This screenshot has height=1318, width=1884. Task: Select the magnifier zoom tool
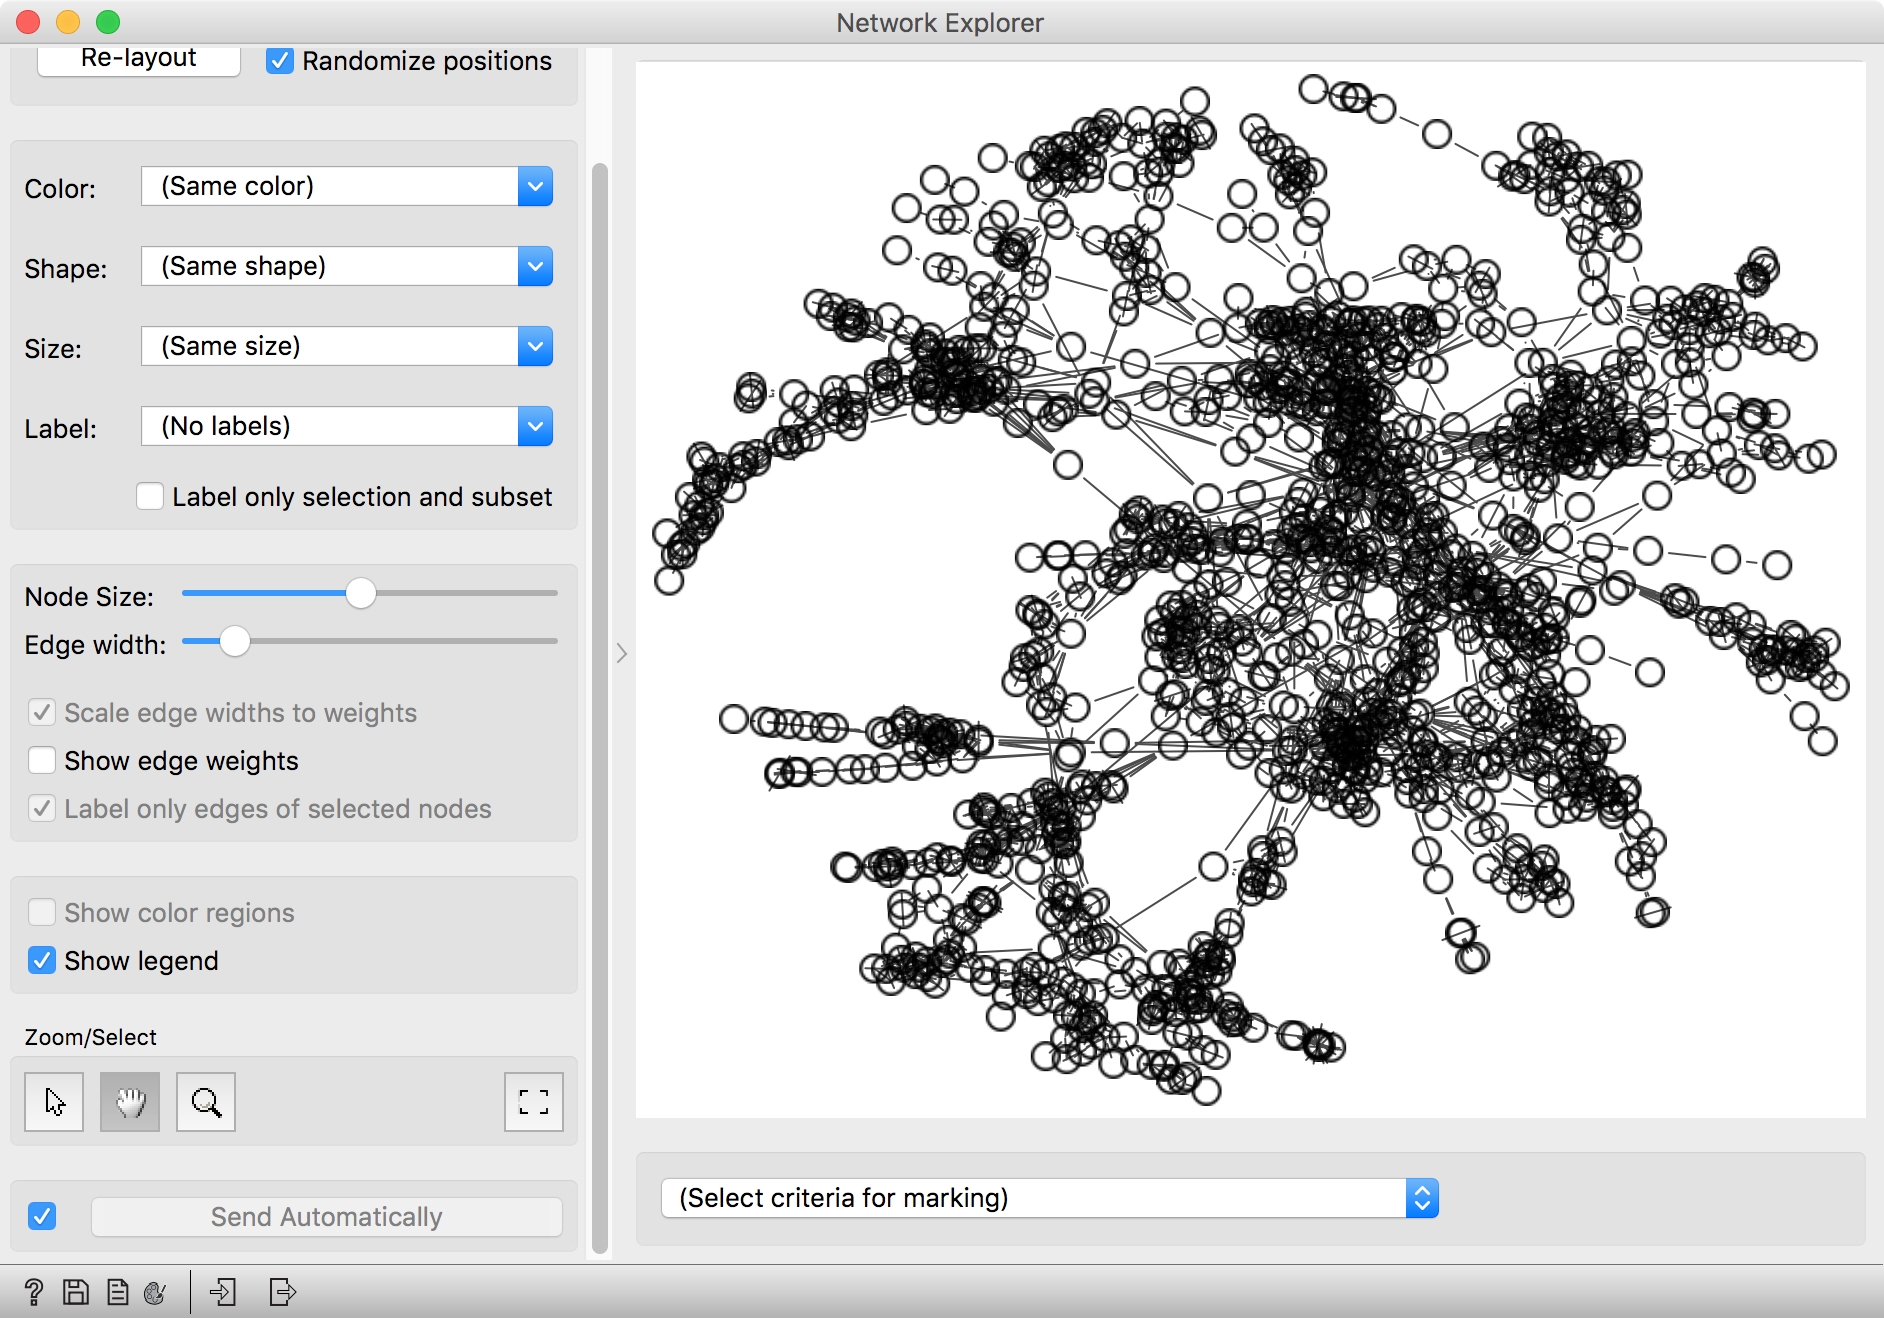coord(205,1102)
